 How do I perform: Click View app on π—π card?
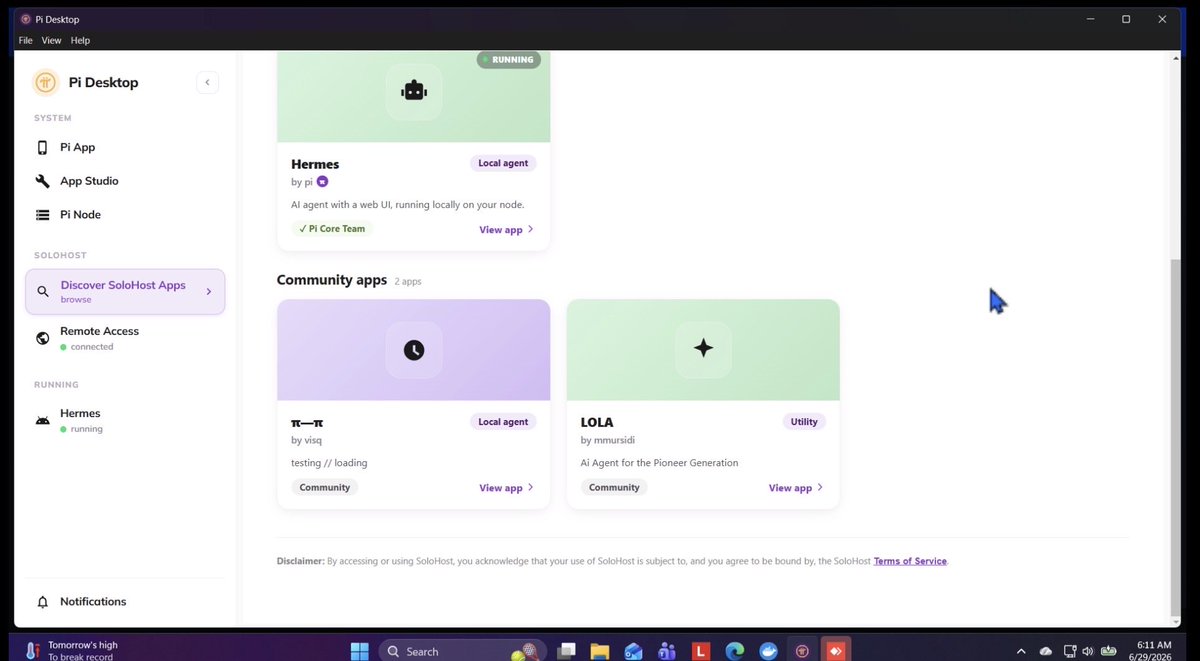click(x=506, y=488)
